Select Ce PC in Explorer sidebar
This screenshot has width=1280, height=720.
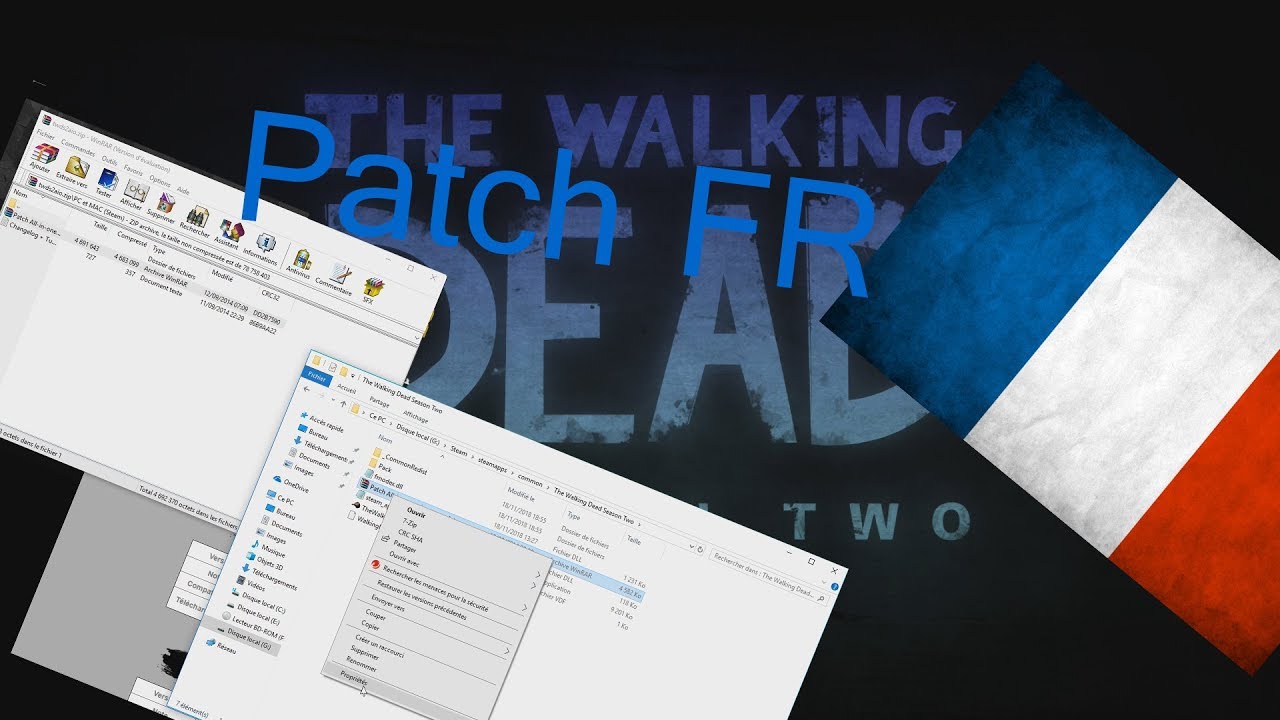[285, 499]
